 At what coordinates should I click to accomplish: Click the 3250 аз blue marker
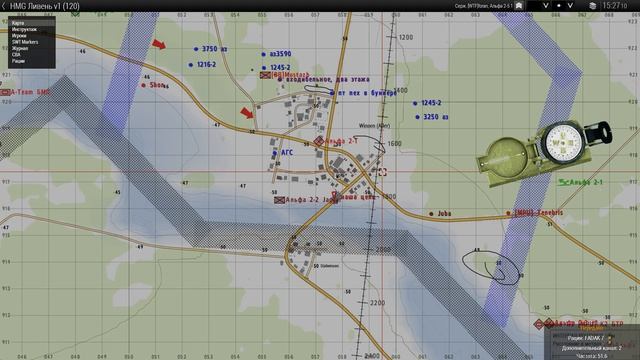pos(417,117)
